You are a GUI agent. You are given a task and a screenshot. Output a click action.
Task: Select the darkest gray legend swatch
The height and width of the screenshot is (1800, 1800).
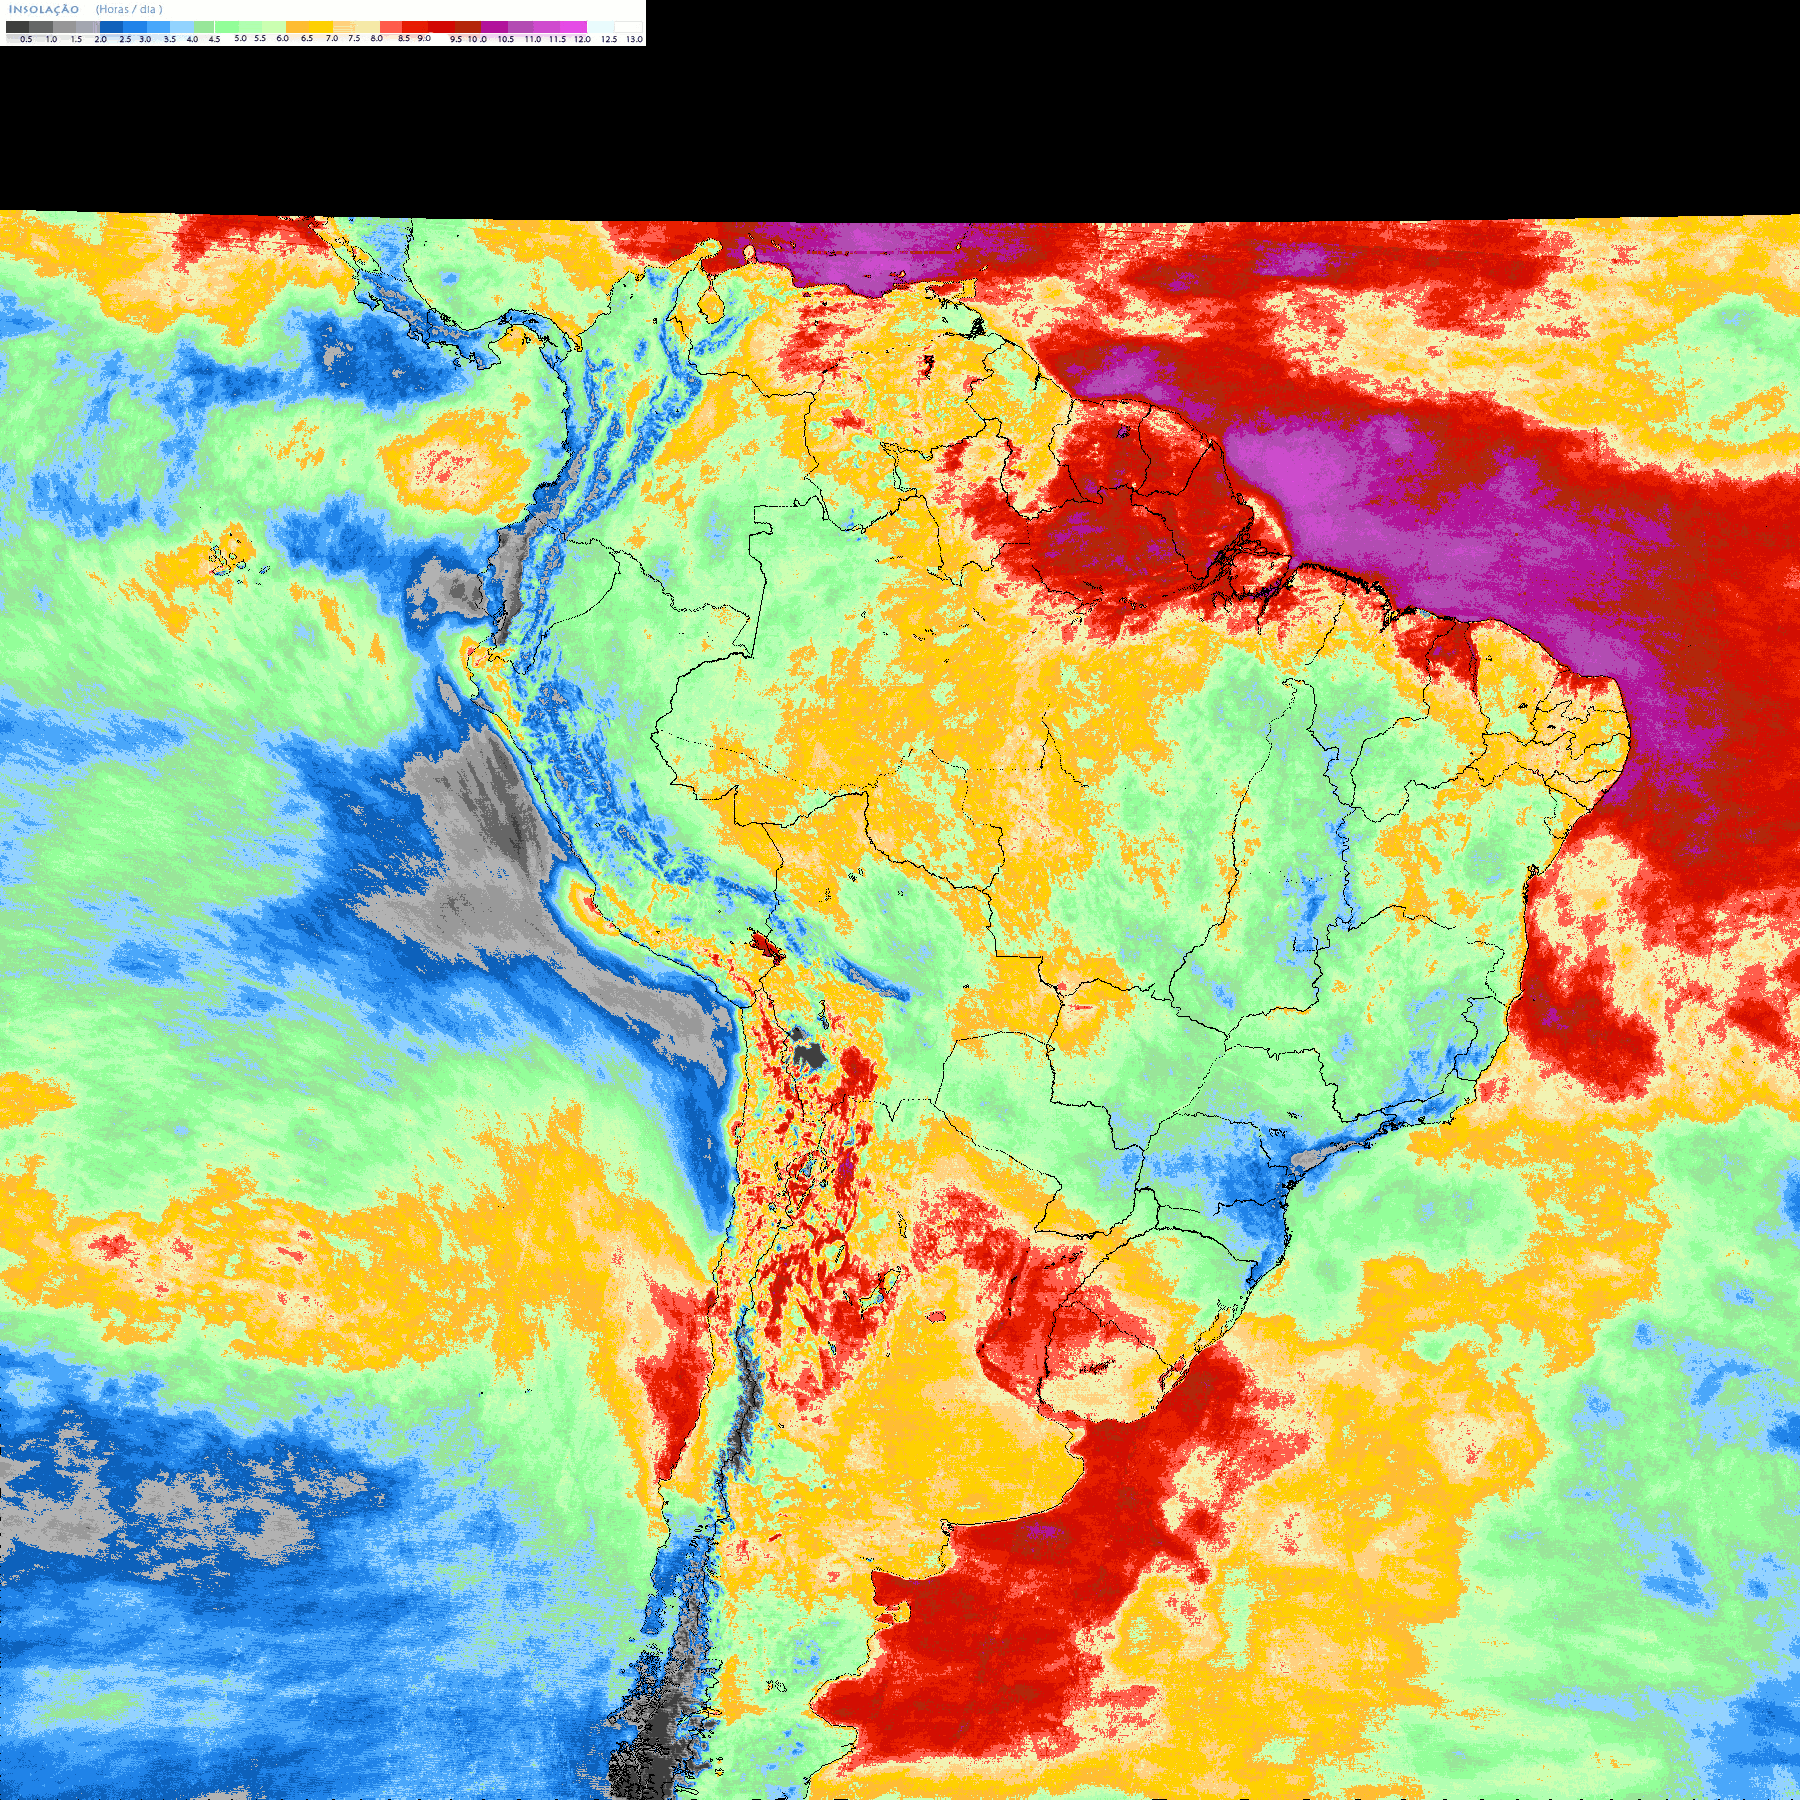17,27
